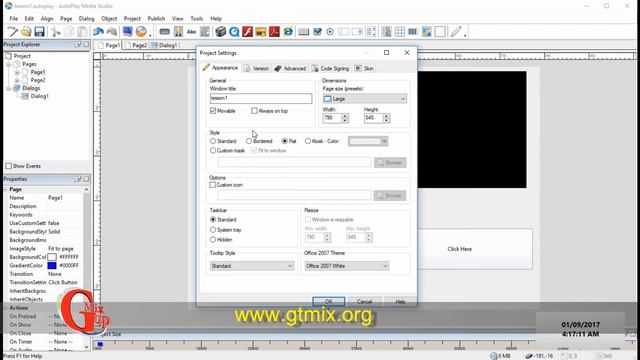Click the Cut scissors icon in toolbar
Viewport: 640px width, 360px height.
point(56,31)
